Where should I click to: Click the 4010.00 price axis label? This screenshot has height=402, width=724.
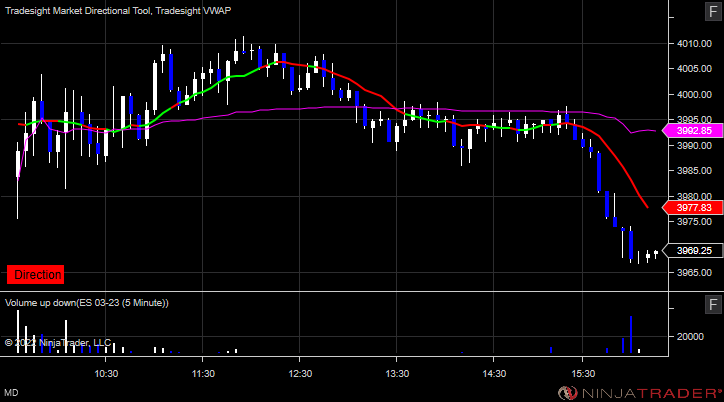[694, 44]
